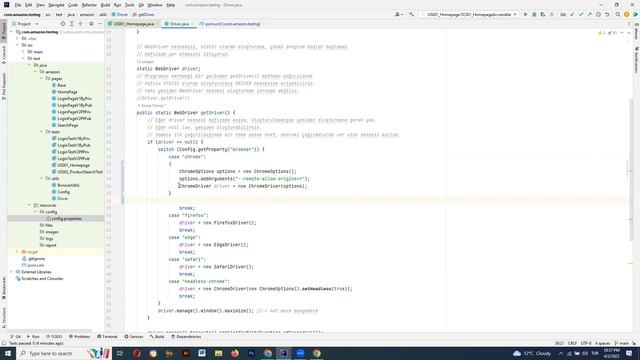Open the Bookmarks tool window

[x=4, y=288]
